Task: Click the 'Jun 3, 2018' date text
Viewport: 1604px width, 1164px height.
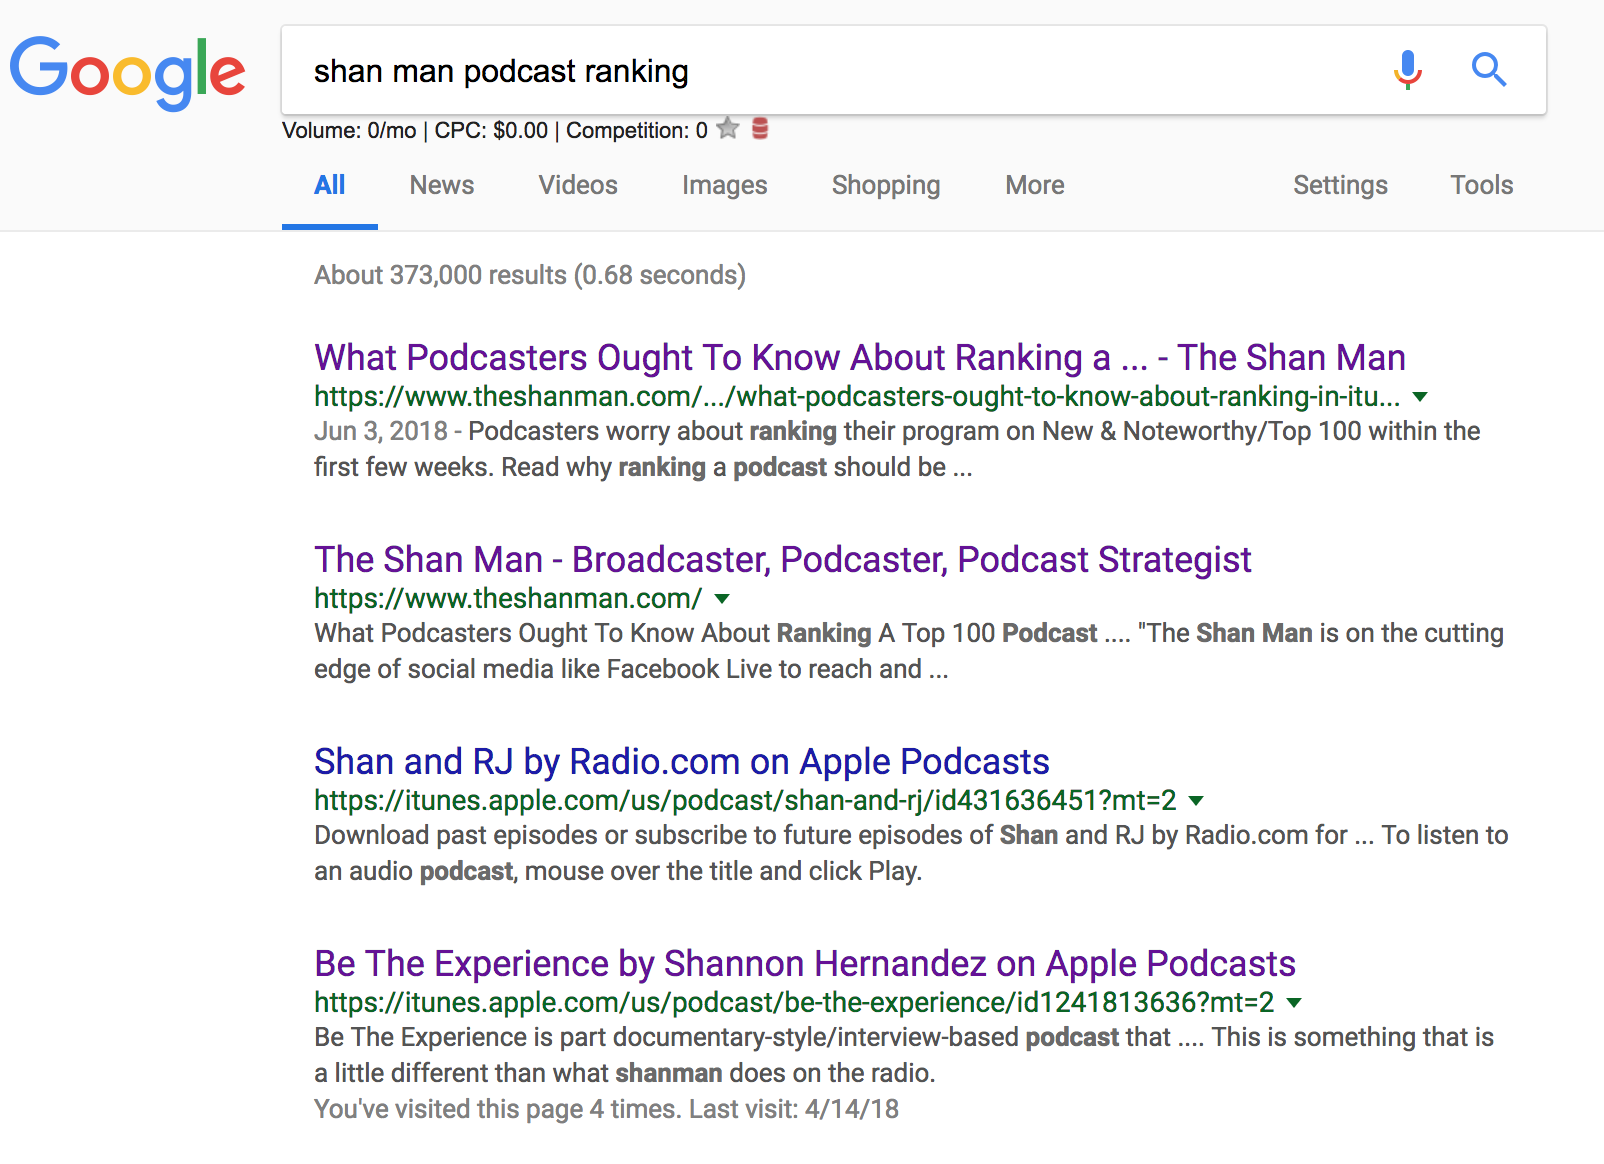Action: 381,431
